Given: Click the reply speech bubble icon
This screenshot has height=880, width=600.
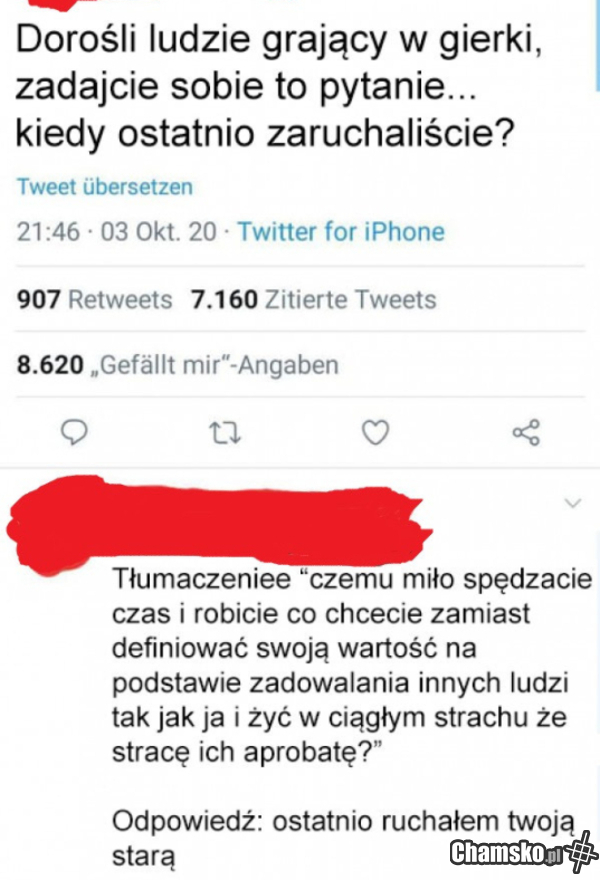Looking at the screenshot, I should (77, 432).
